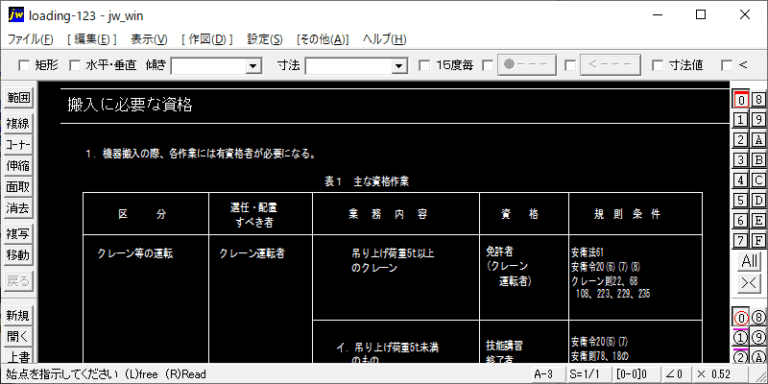
Task: Save with the 上書 overwrite button
Action: pyautogui.click(x=18, y=356)
